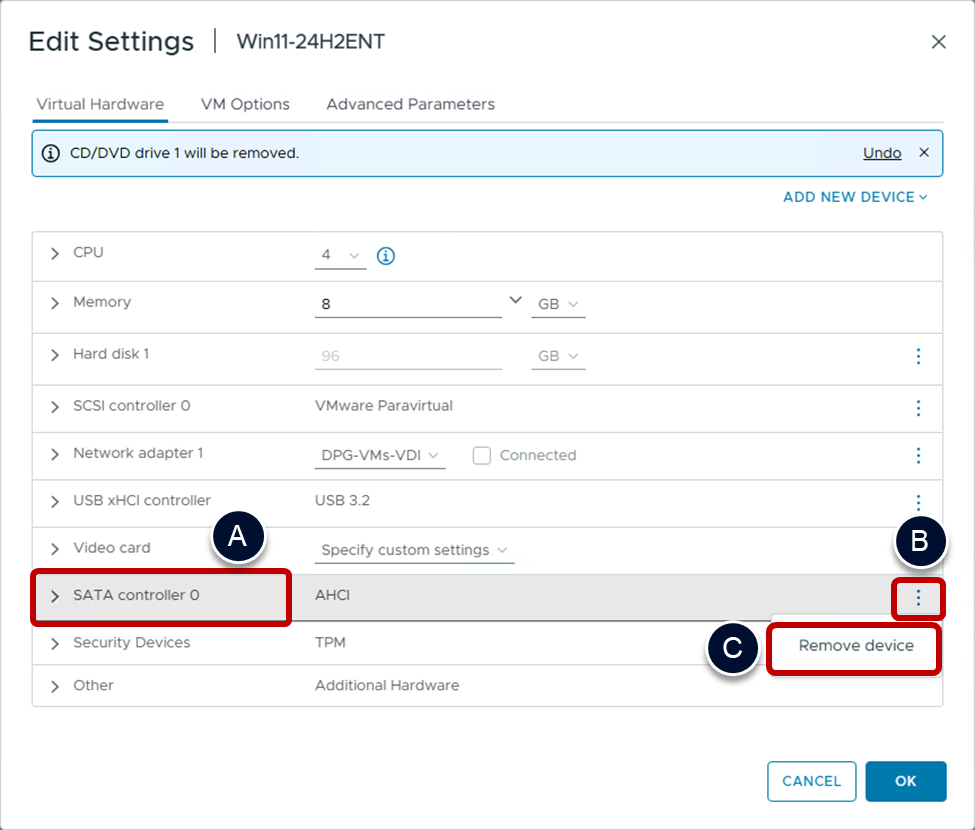Image resolution: width=975 pixels, height=830 pixels.
Task: Select Remove device from the menu
Action: click(x=855, y=646)
